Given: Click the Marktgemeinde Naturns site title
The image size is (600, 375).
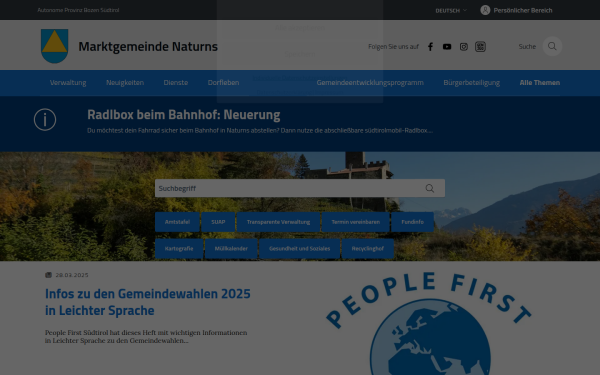Looking at the screenshot, I should [148, 46].
